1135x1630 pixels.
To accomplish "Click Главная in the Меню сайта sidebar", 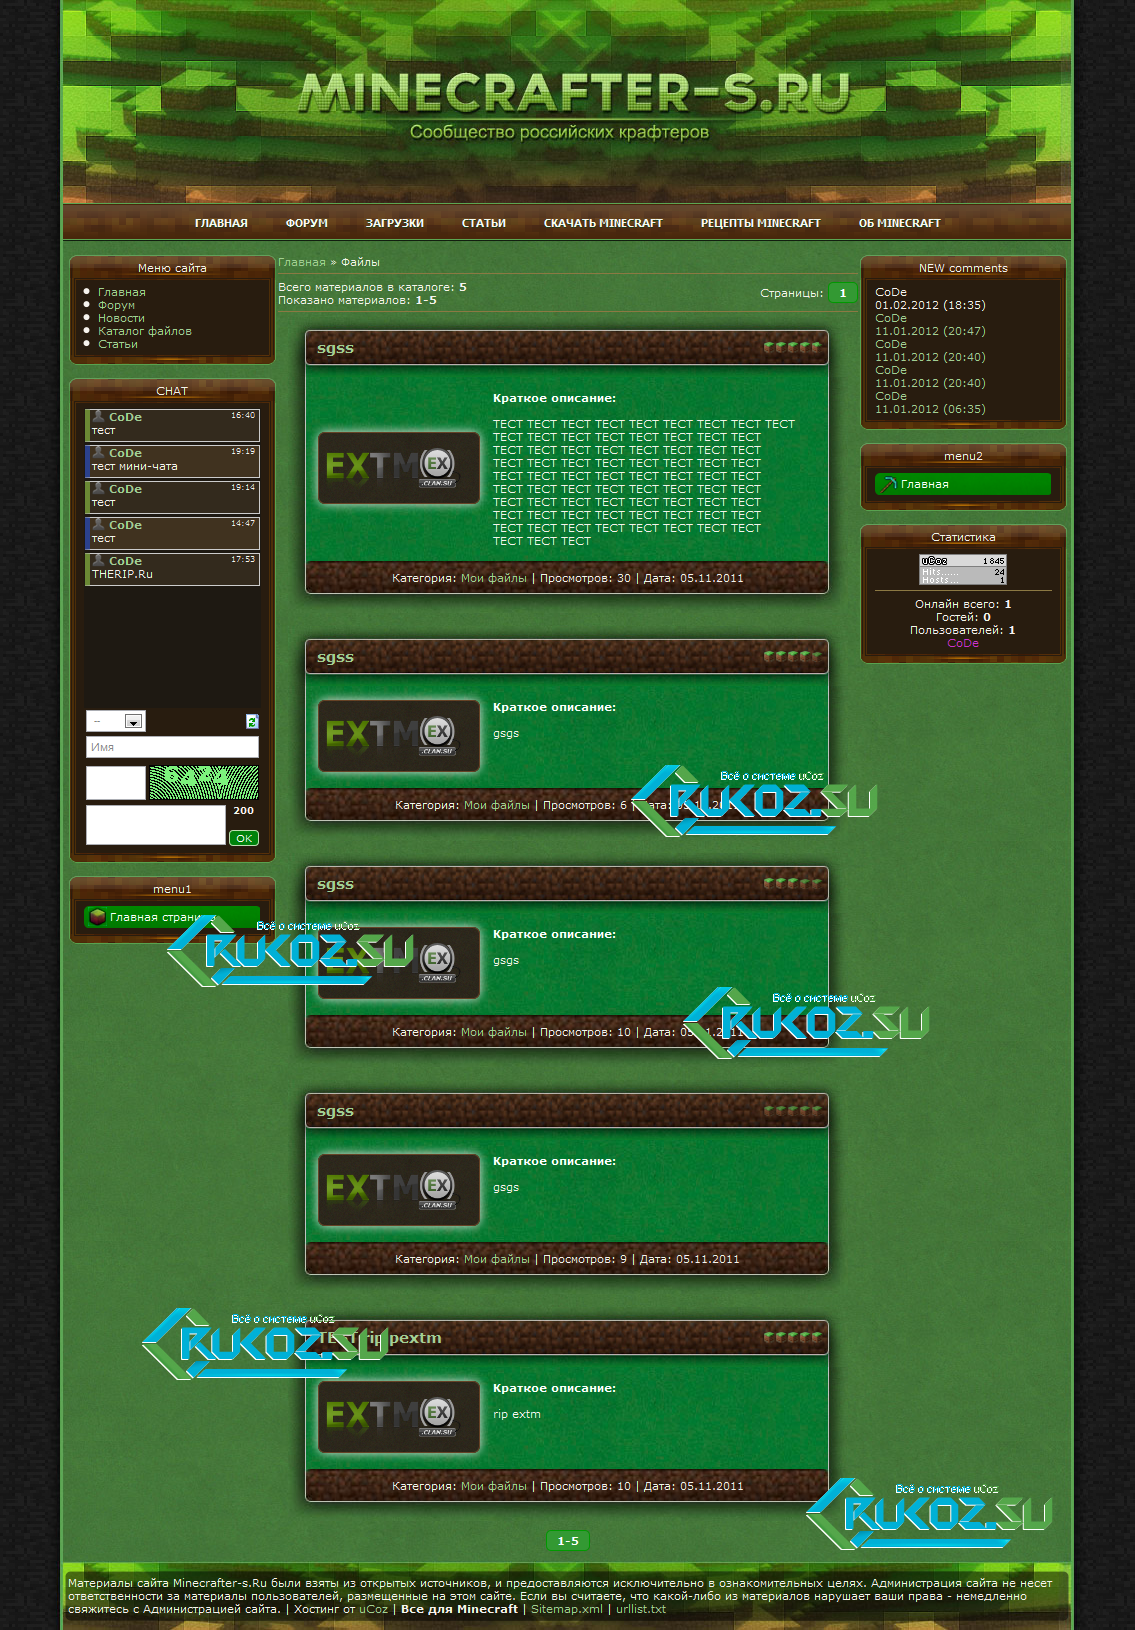I will (122, 292).
